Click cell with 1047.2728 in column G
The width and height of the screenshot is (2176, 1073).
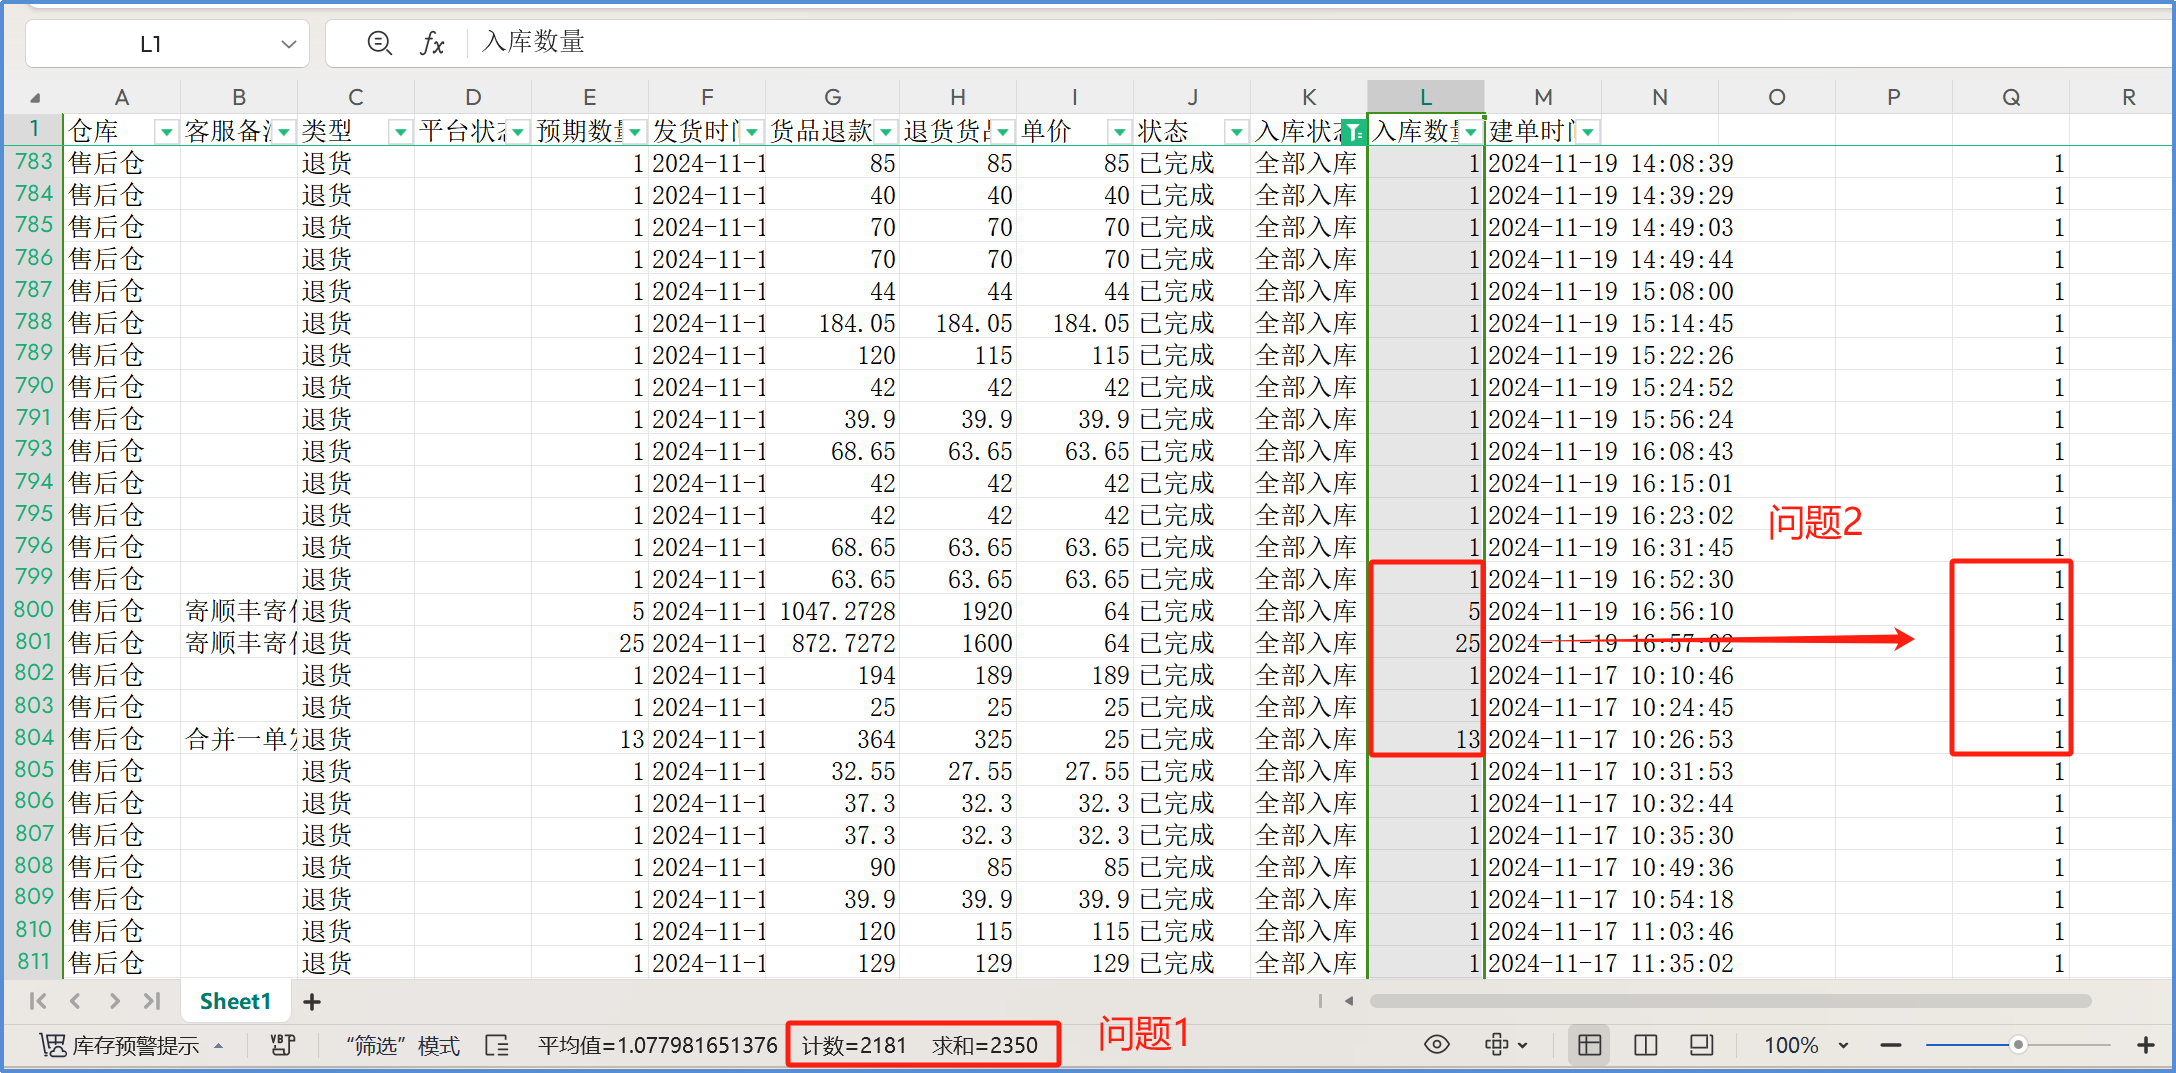[x=832, y=611]
